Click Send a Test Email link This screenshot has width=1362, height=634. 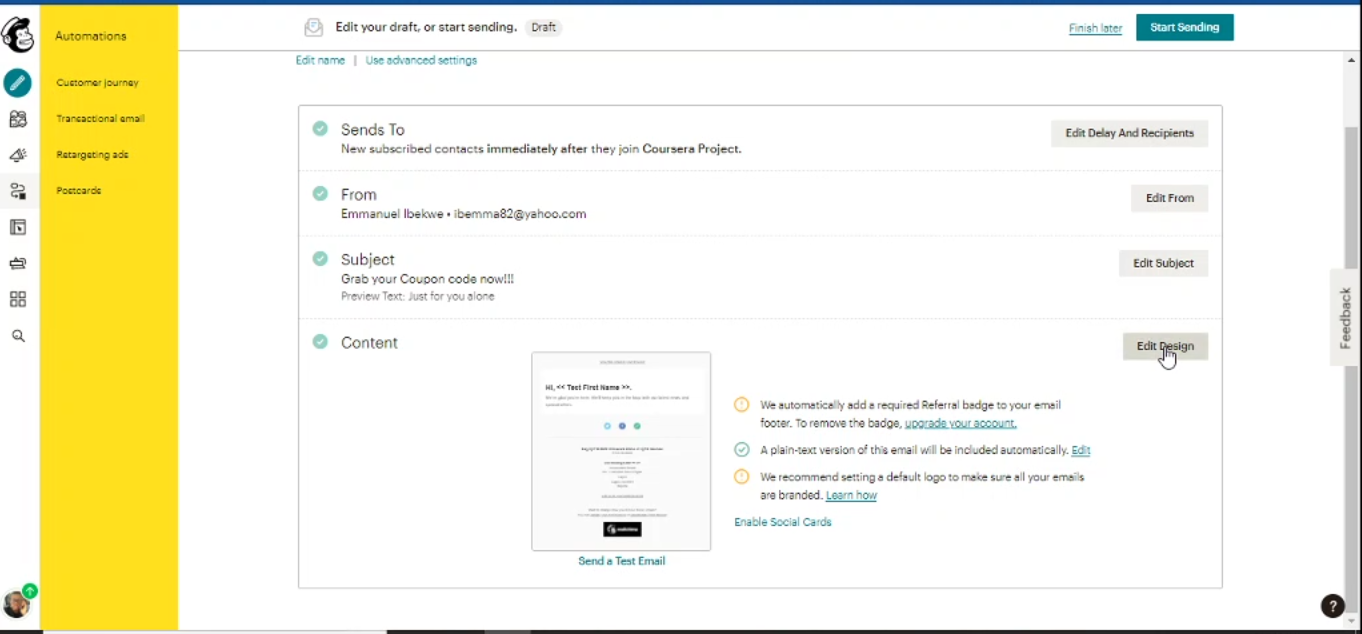pos(621,561)
